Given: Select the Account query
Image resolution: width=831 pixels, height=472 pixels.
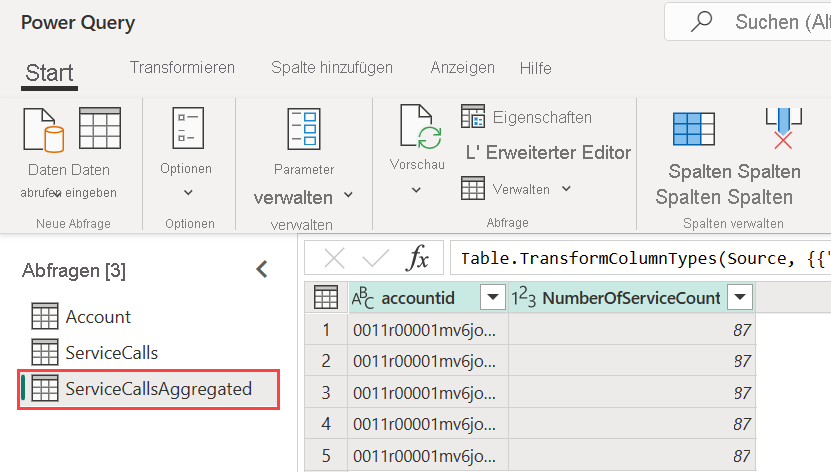Looking at the screenshot, I should pyautogui.click(x=98, y=317).
